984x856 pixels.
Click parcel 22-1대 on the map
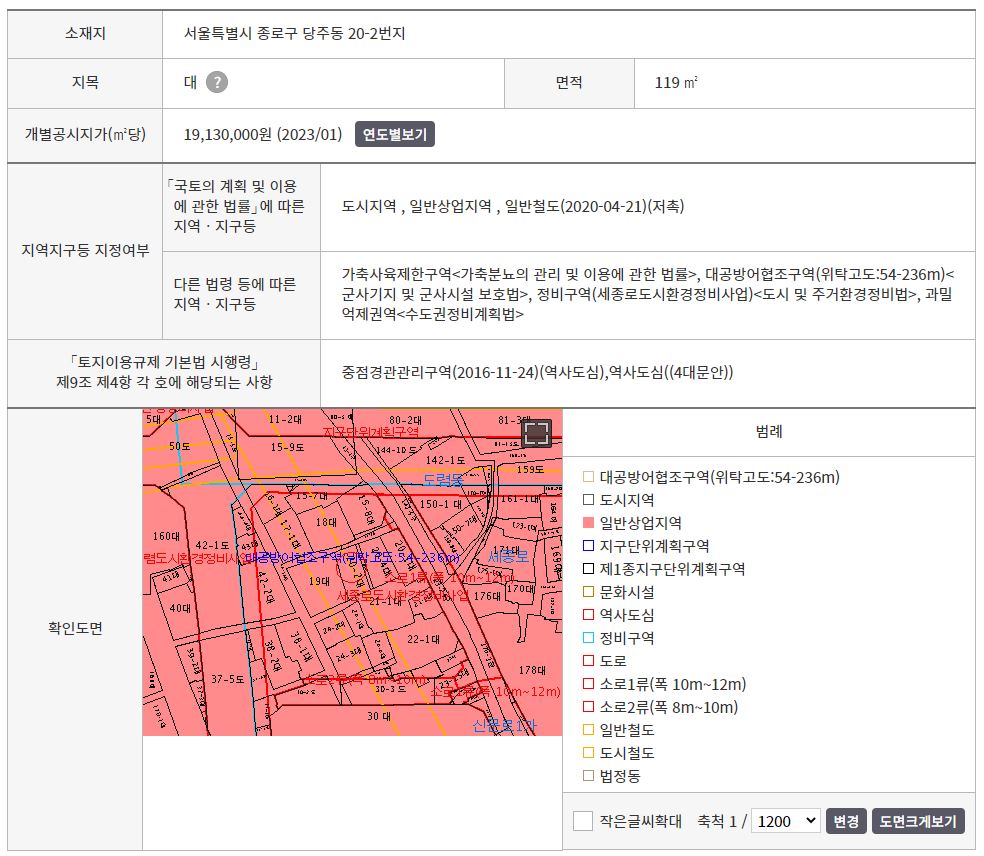tap(424, 639)
